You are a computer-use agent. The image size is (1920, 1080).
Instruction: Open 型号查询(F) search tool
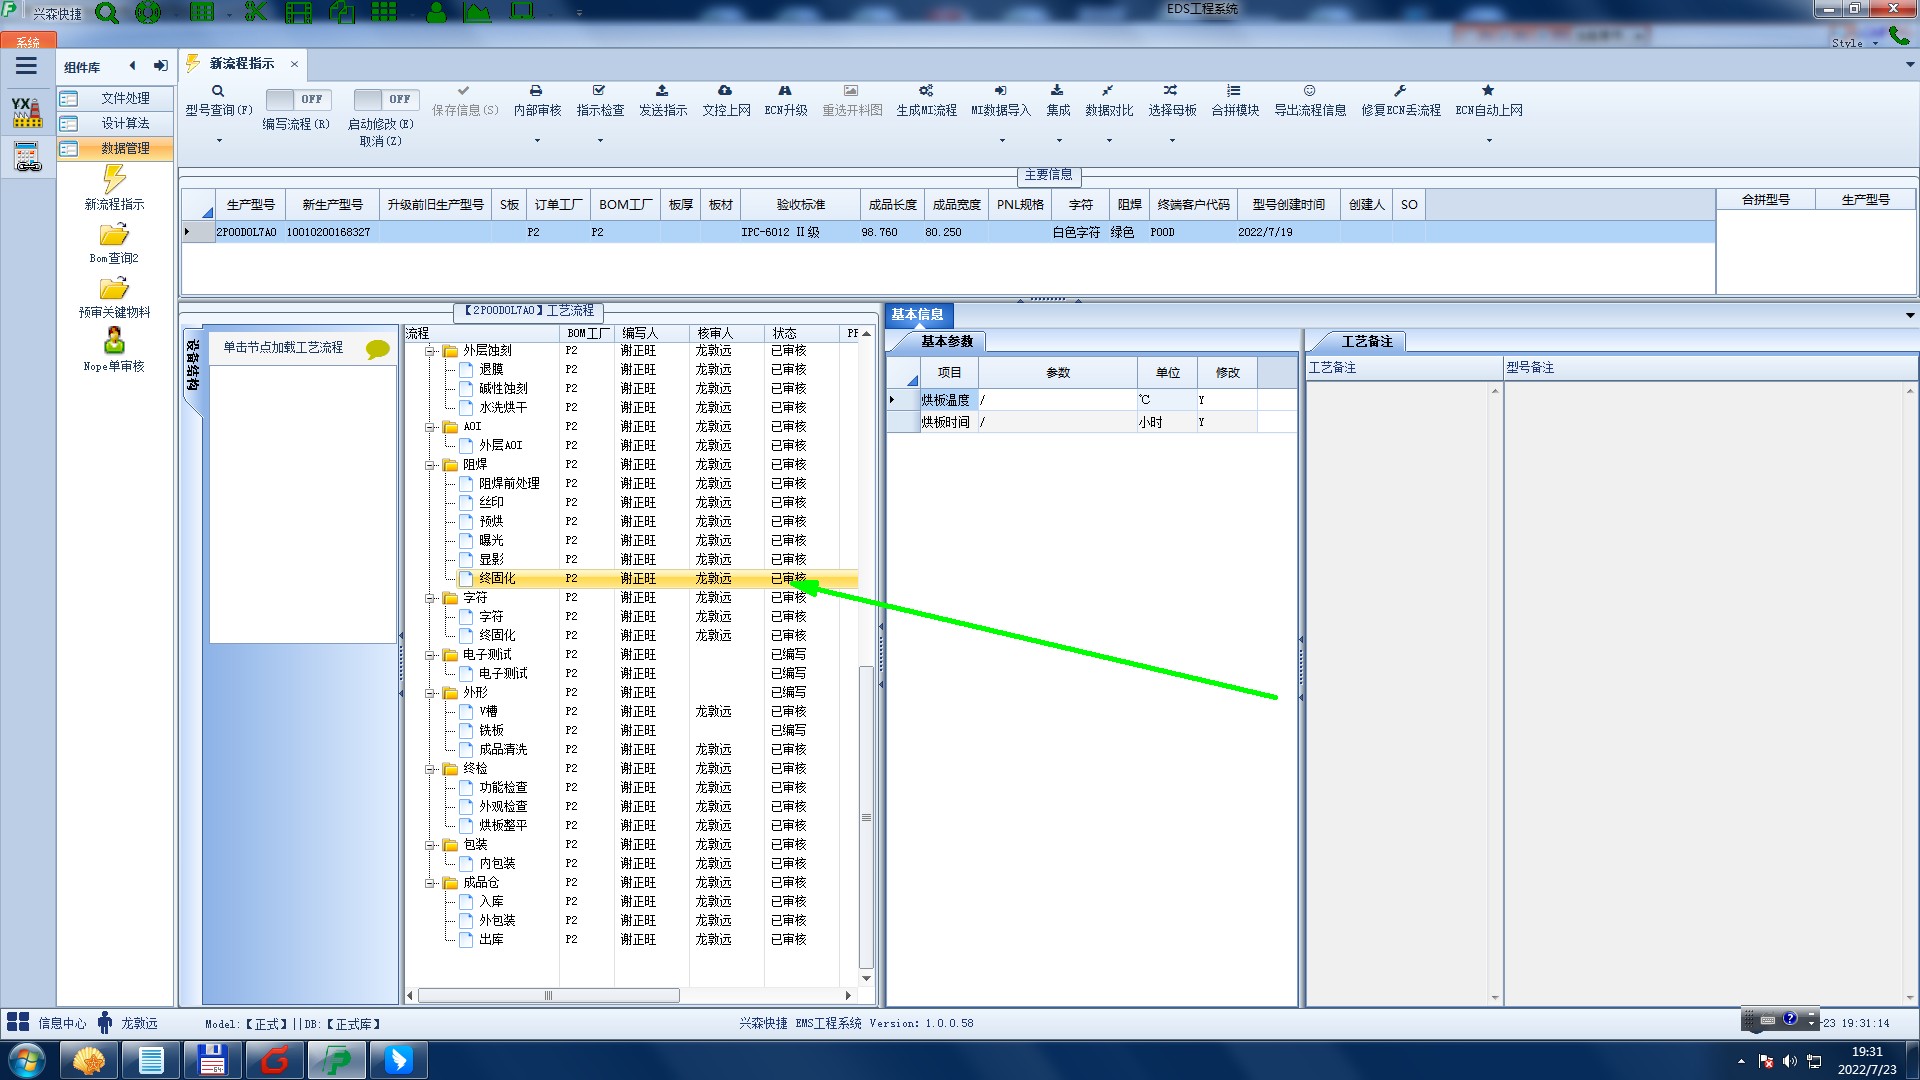(218, 100)
